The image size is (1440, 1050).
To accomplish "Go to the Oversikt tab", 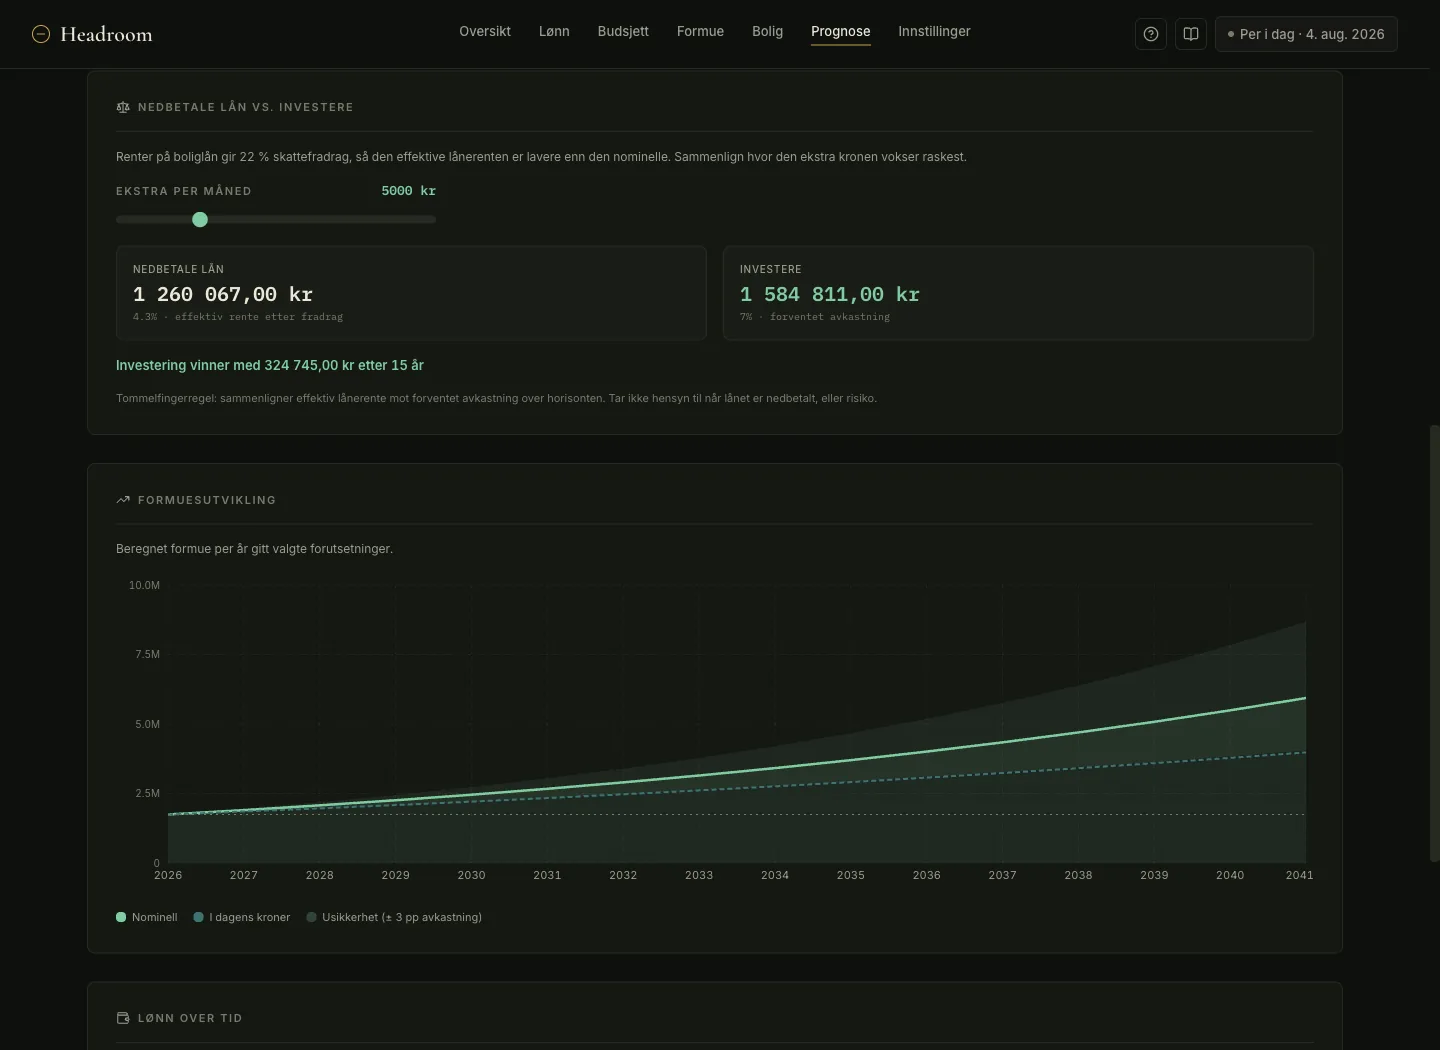I will pyautogui.click(x=485, y=31).
